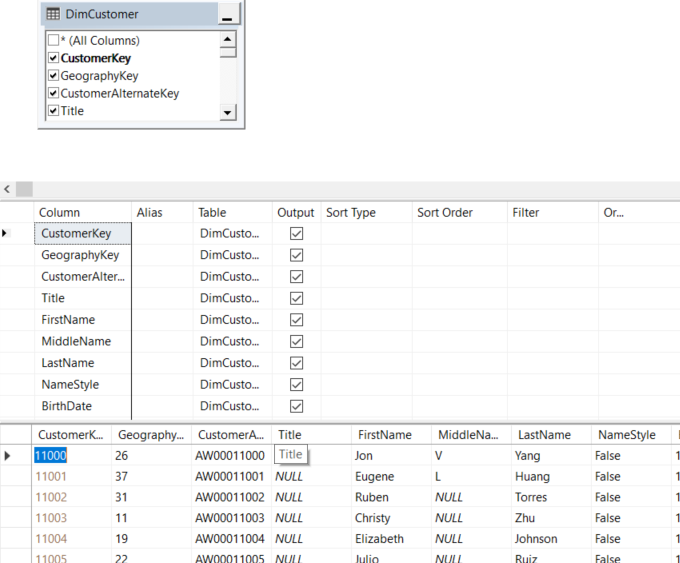The height and width of the screenshot is (563, 680).
Task: Click the NameStyle results column header
Action: (631, 435)
